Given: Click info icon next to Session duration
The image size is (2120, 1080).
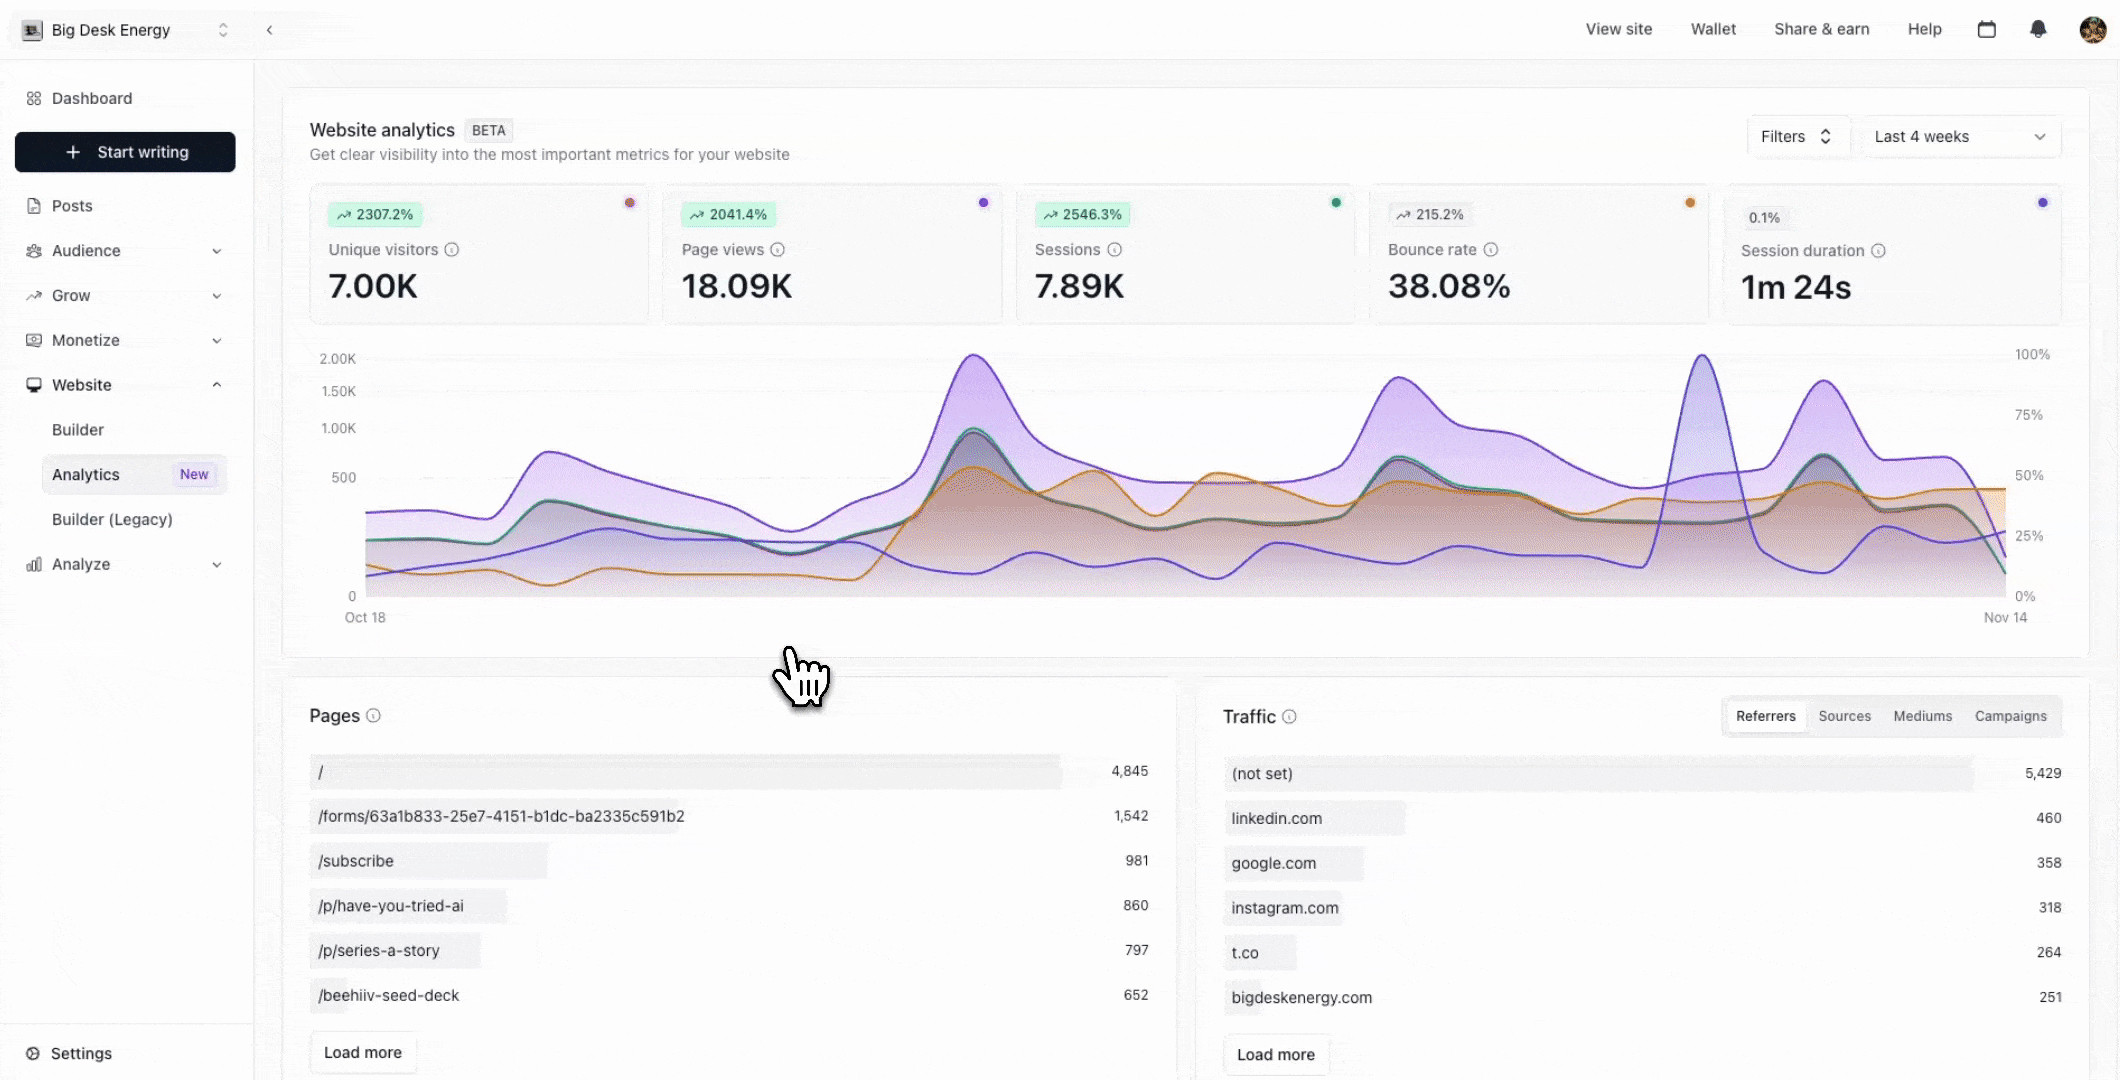Looking at the screenshot, I should 1878,251.
